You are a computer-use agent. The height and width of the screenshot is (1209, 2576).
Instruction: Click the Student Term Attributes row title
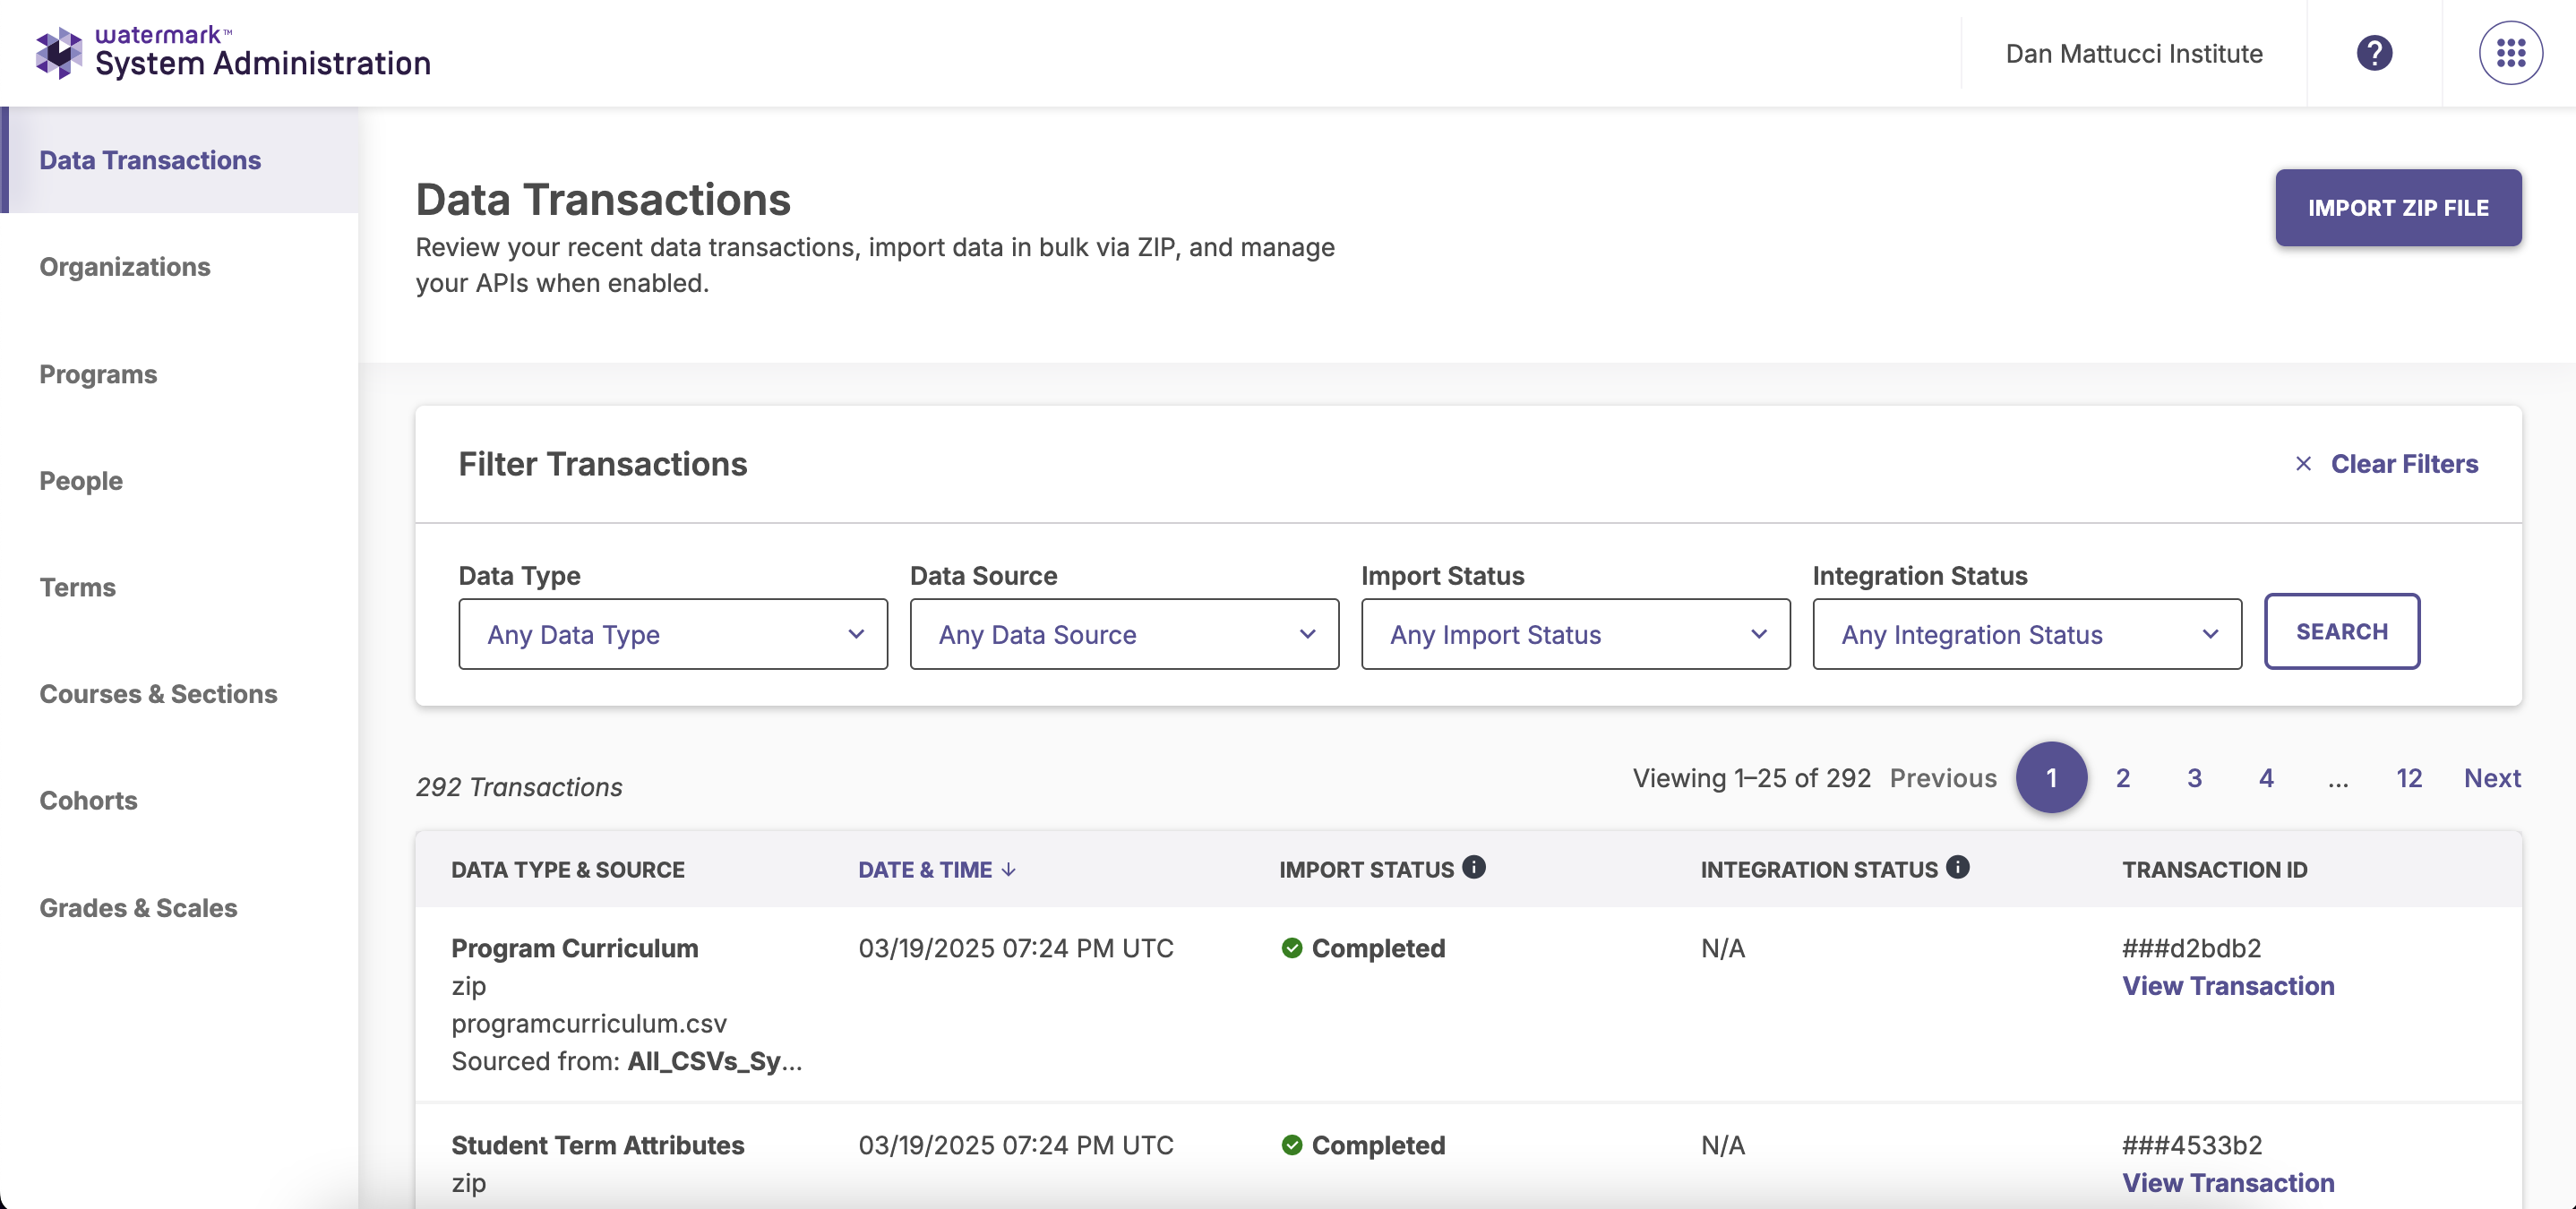(x=597, y=1145)
